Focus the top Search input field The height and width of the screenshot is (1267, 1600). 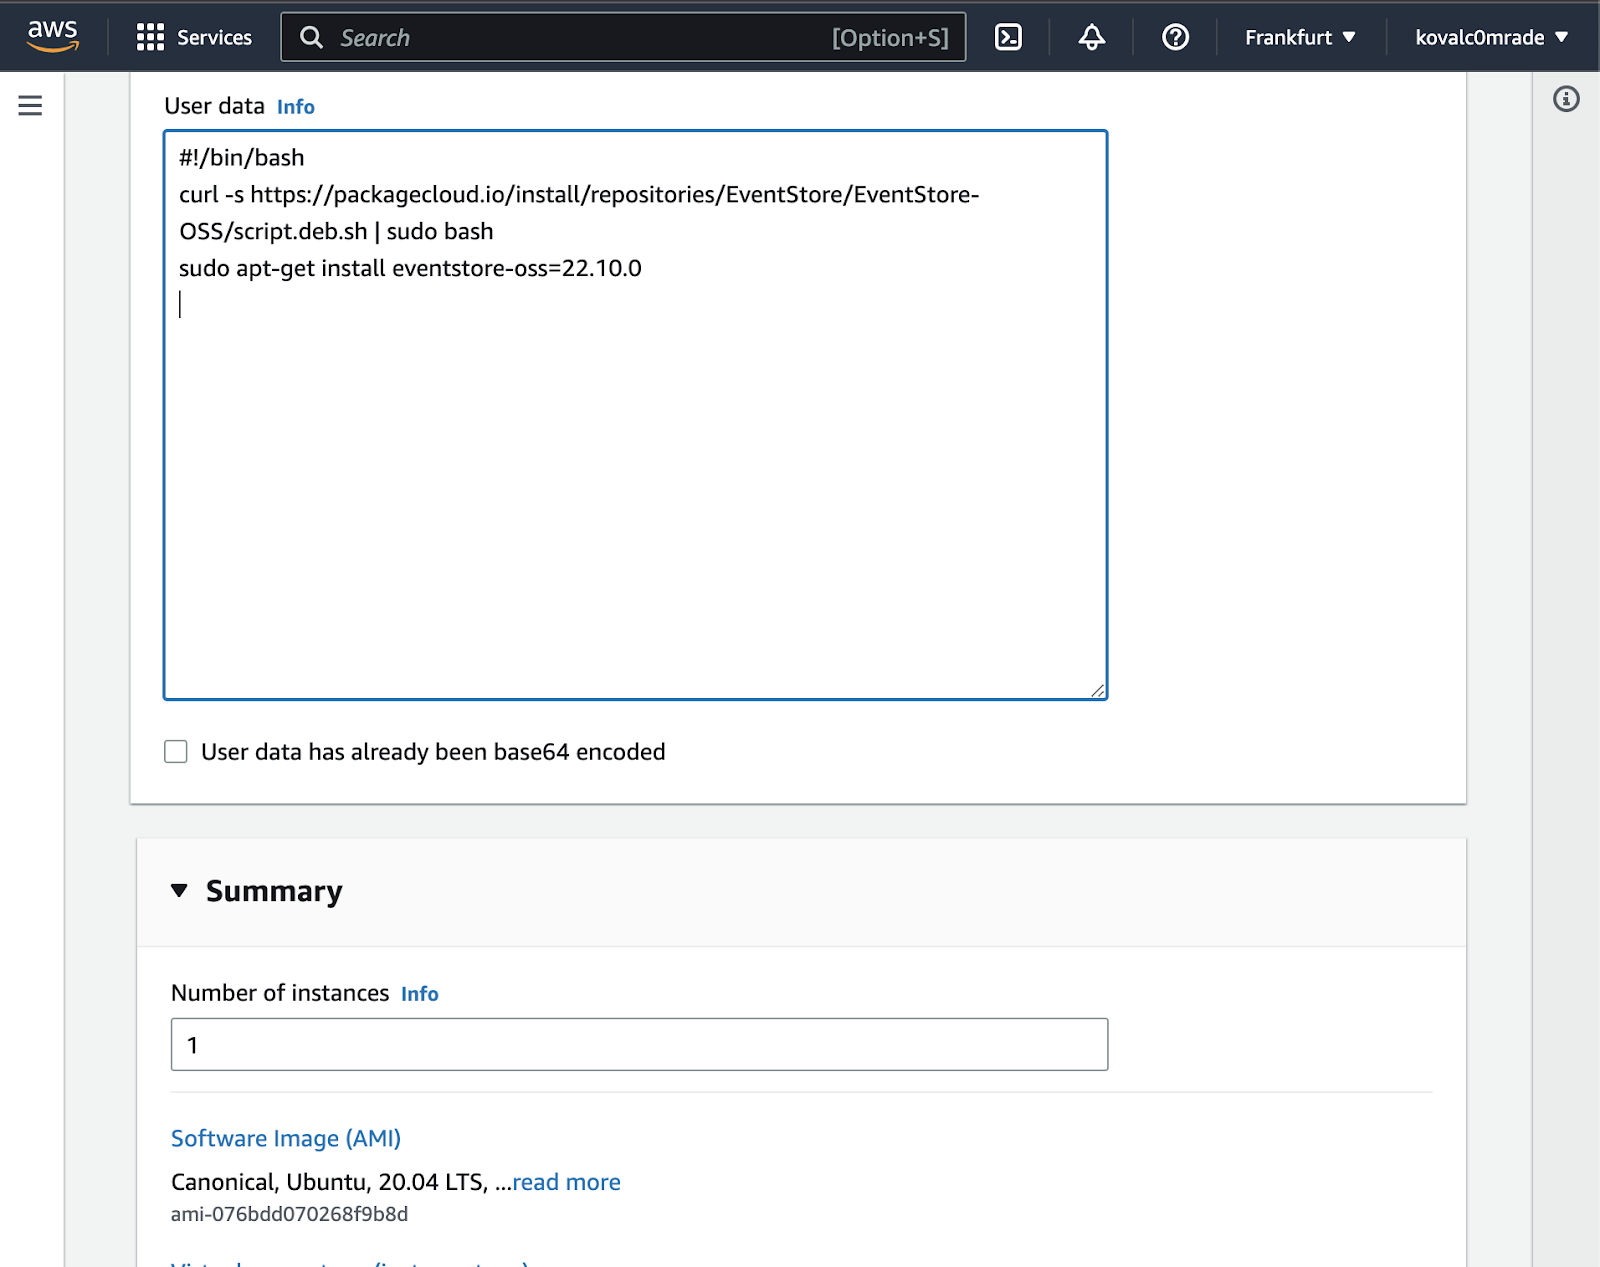(x=623, y=37)
